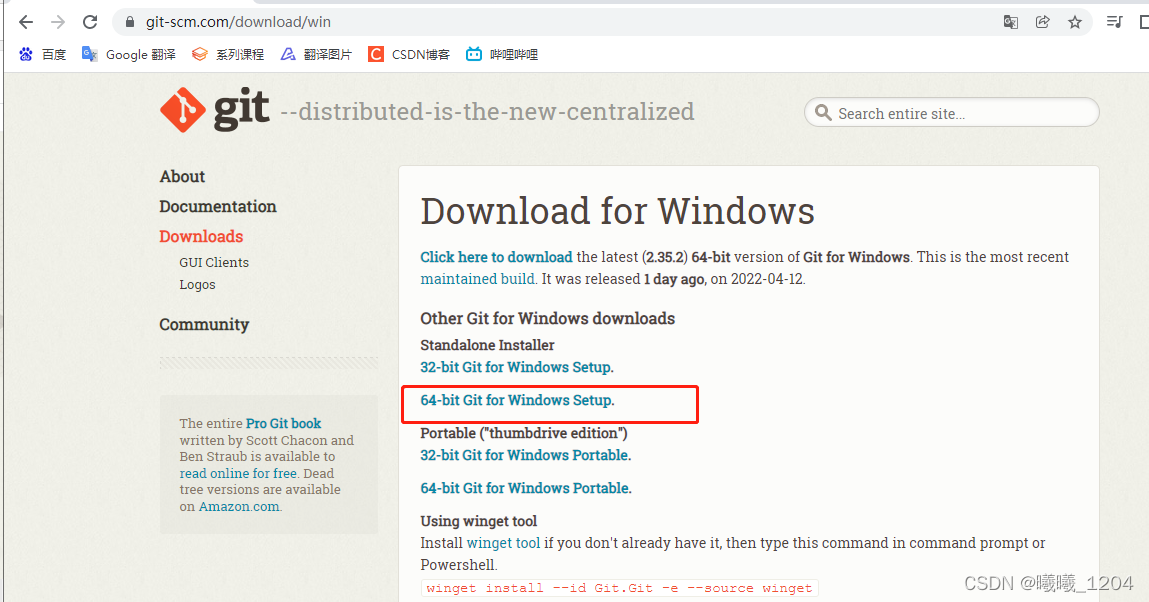Open 系列课程 bookmark

228,54
